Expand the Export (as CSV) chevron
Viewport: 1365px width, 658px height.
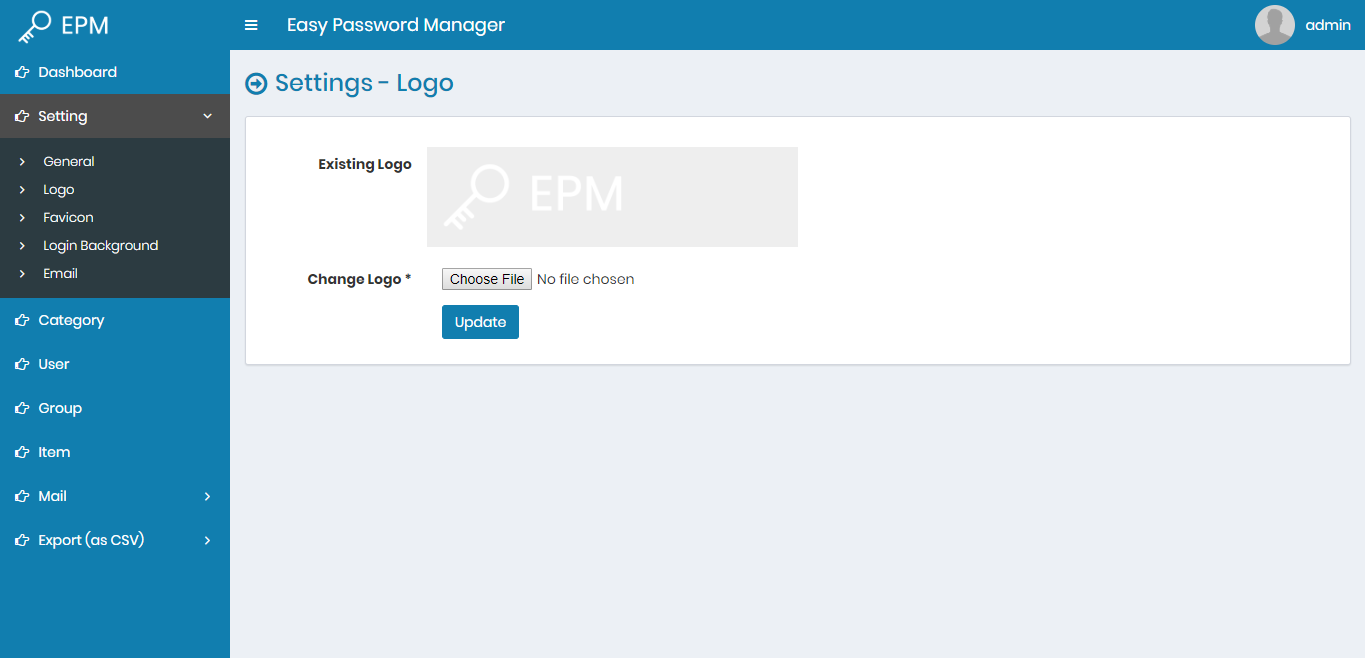coord(208,540)
